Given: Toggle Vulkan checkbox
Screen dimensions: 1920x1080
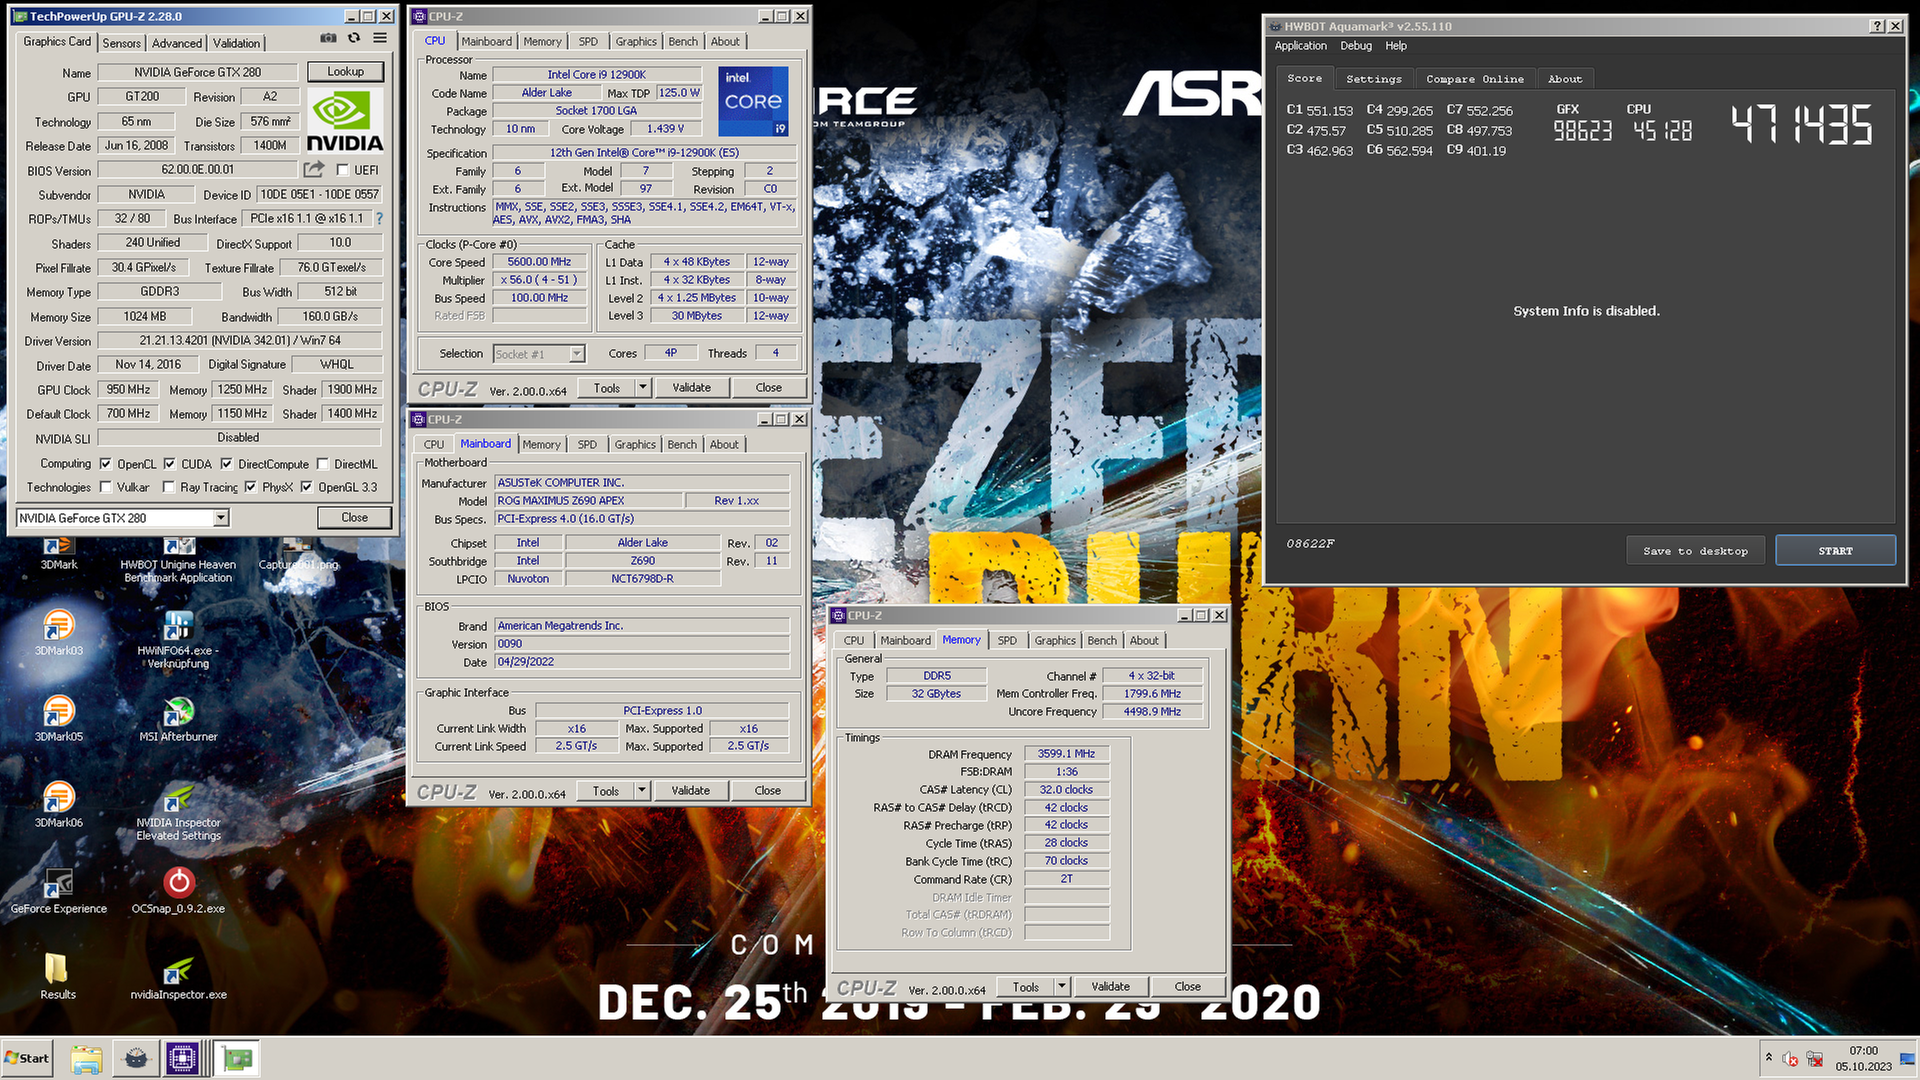Looking at the screenshot, I should coord(106,487).
